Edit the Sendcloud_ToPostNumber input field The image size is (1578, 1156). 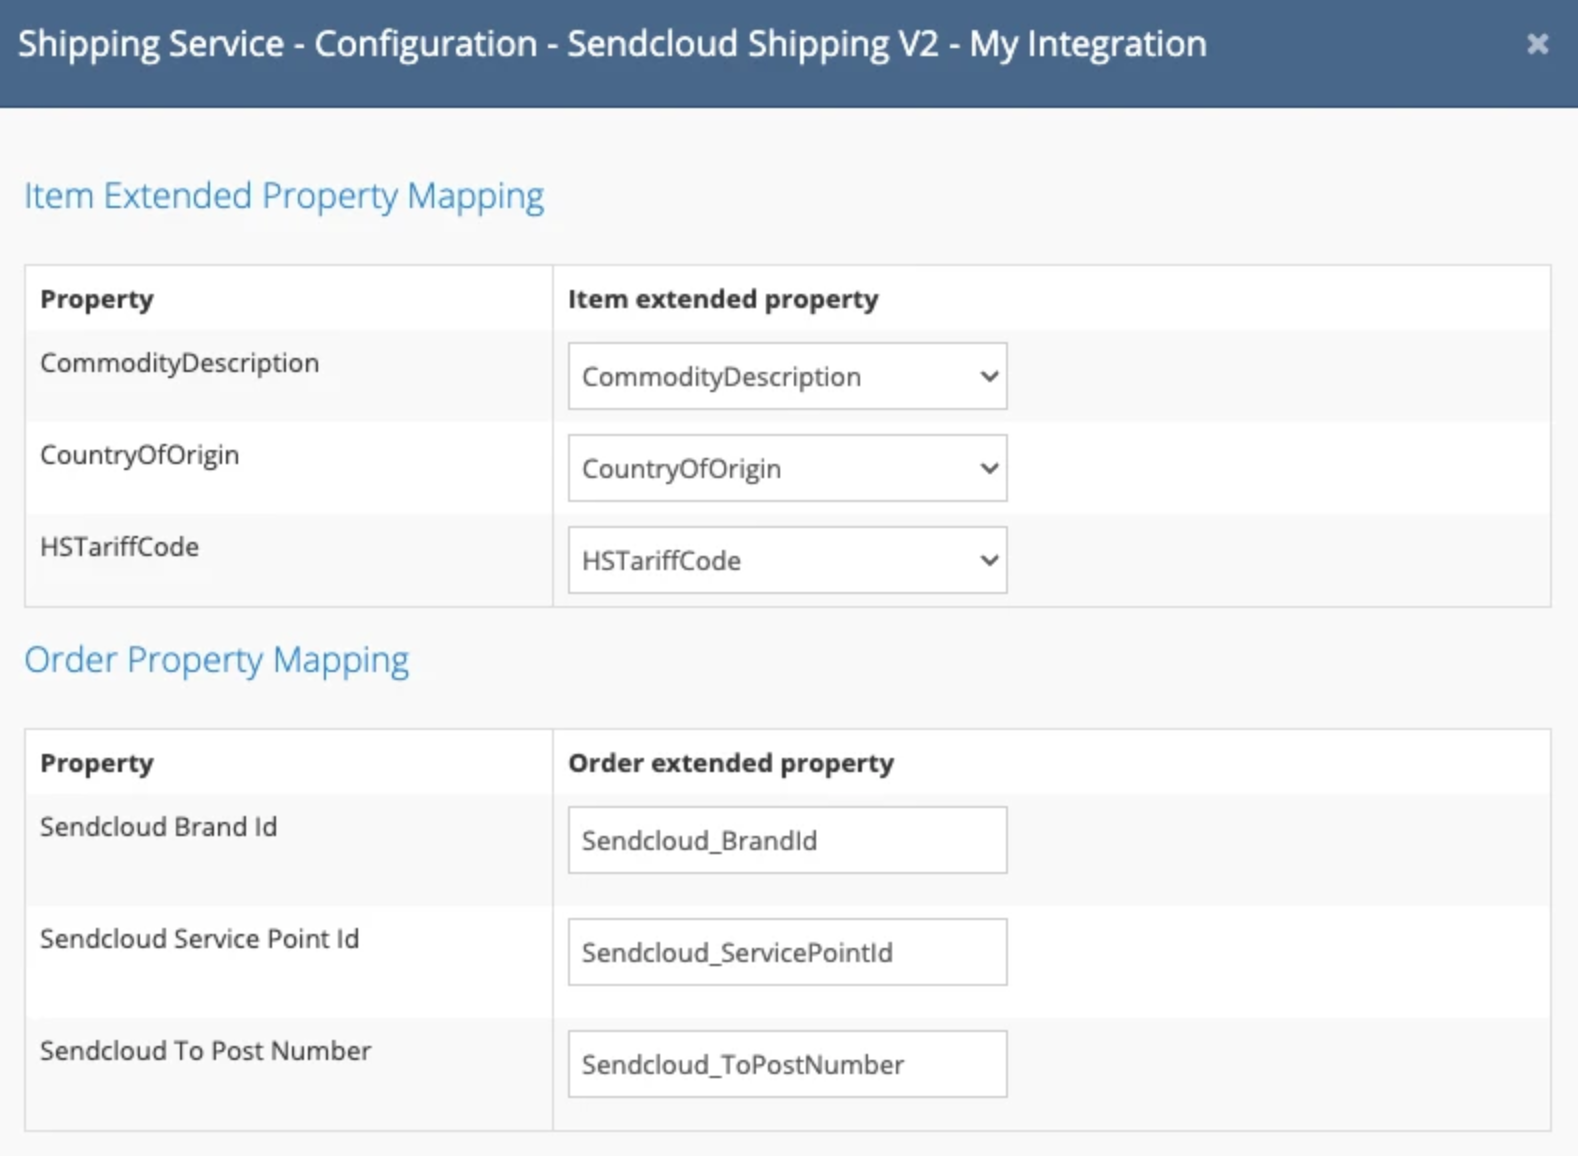(x=787, y=1064)
